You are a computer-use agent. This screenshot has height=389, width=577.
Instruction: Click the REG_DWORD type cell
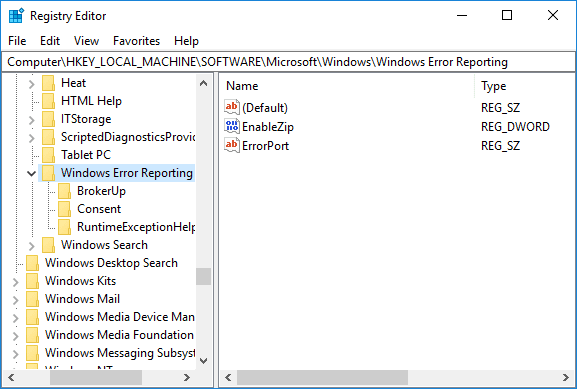[515, 127]
